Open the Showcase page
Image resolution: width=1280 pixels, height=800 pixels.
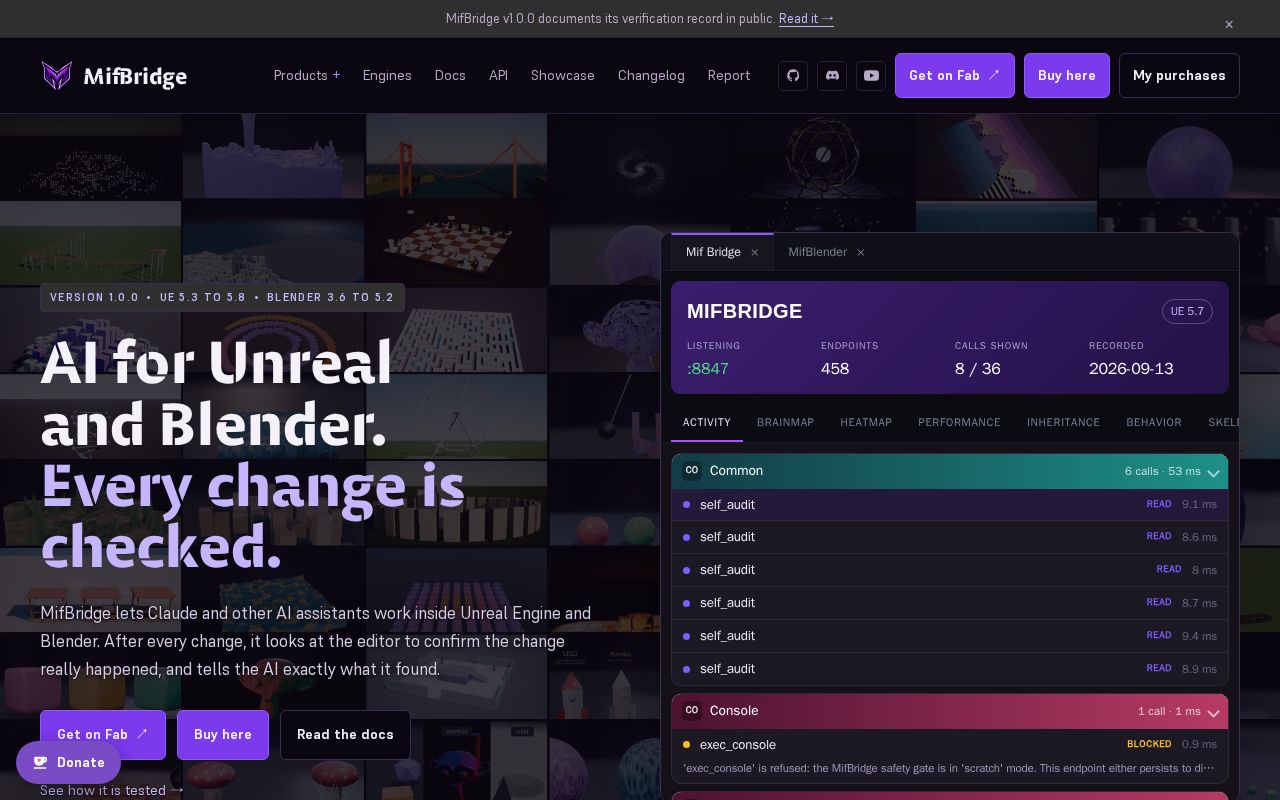pos(563,76)
